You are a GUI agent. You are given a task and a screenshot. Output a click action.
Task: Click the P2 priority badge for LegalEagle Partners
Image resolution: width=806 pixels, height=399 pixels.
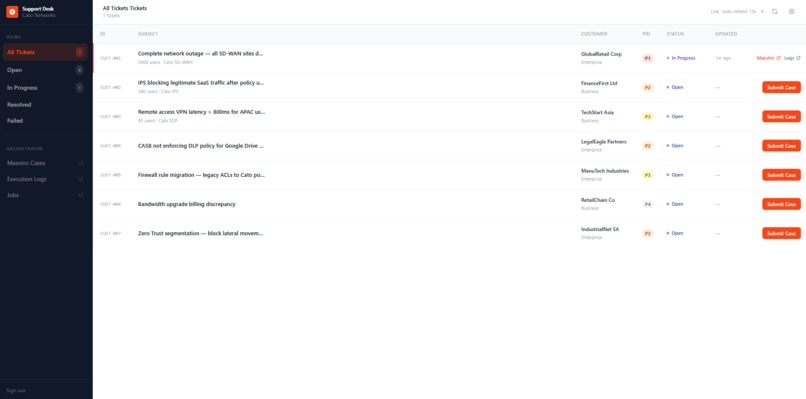(x=648, y=146)
